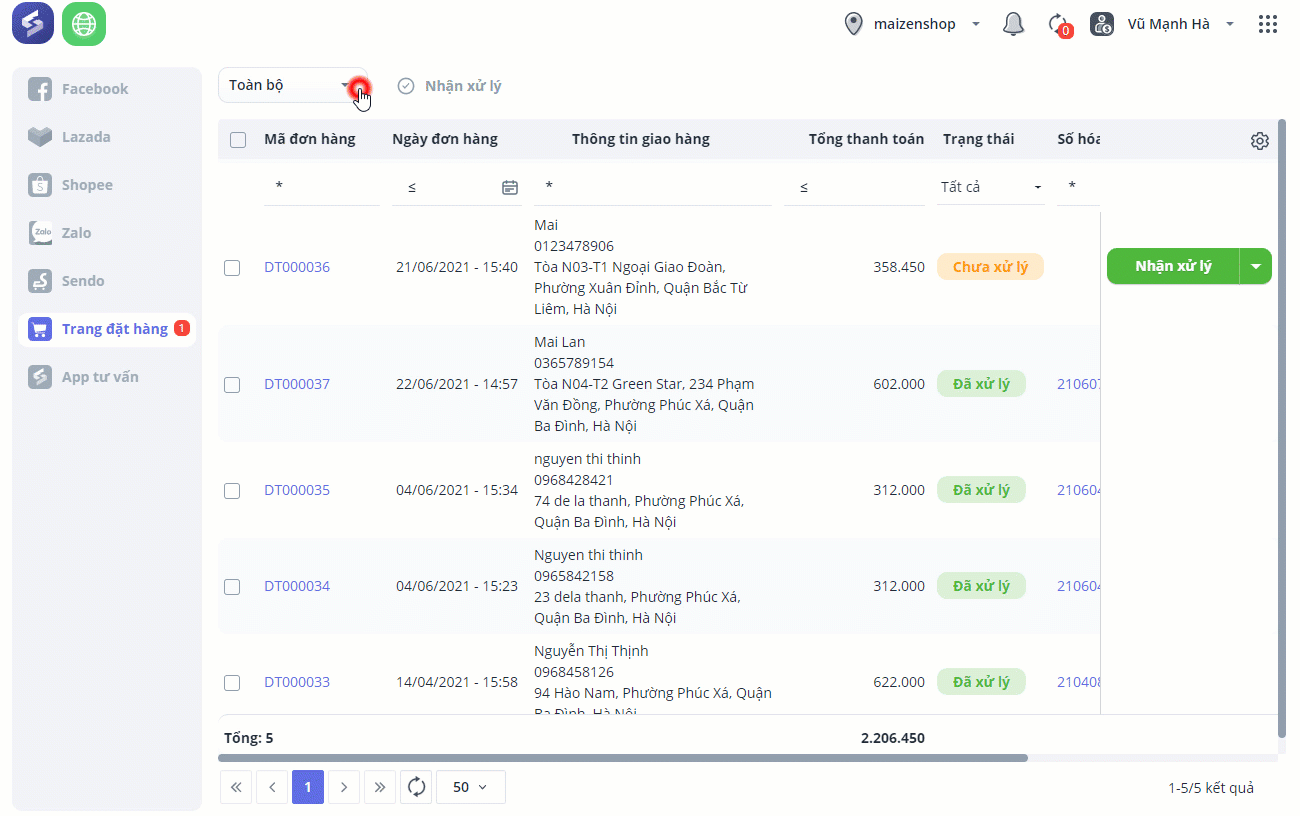The height and width of the screenshot is (816, 1300).
Task: Click the green globe icon
Action: coord(84,24)
